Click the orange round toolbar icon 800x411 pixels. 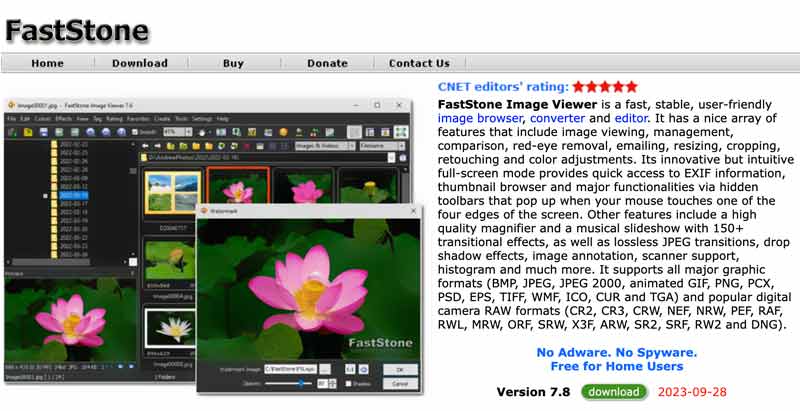(x=284, y=132)
